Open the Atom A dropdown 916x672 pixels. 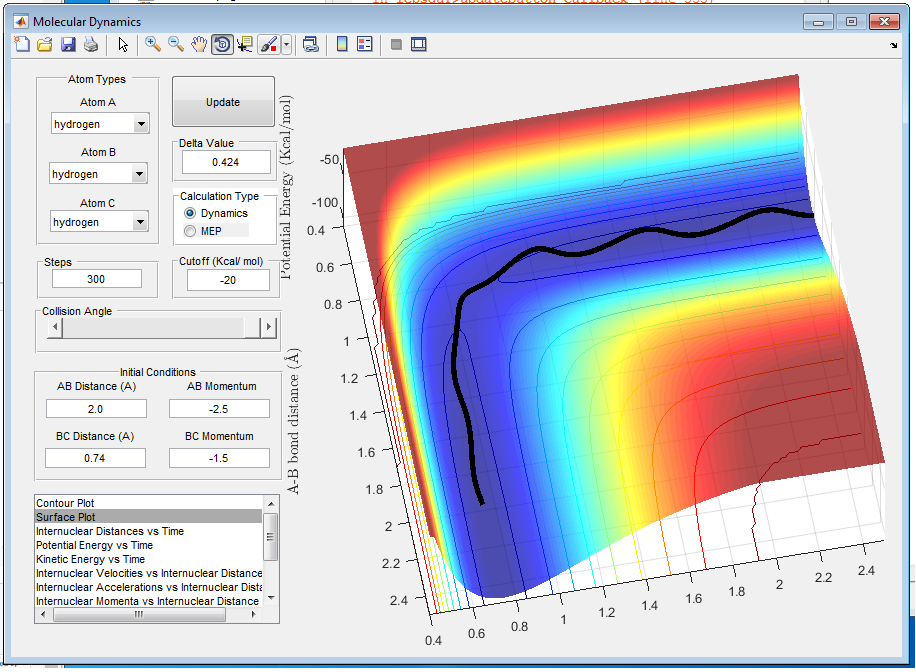point(140,124)
